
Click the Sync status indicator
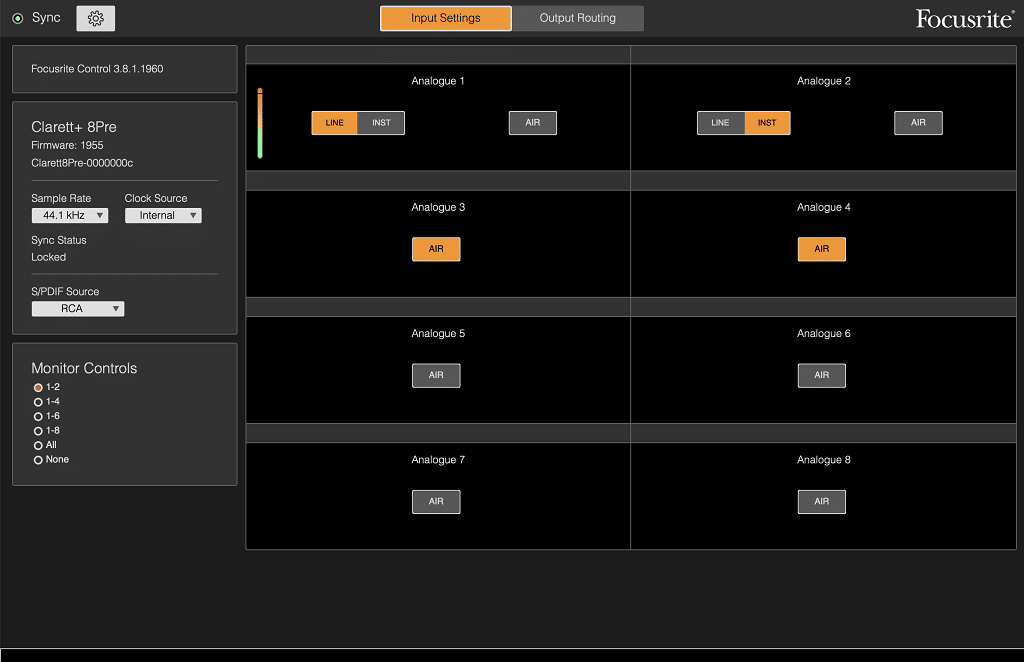(18, 18)
